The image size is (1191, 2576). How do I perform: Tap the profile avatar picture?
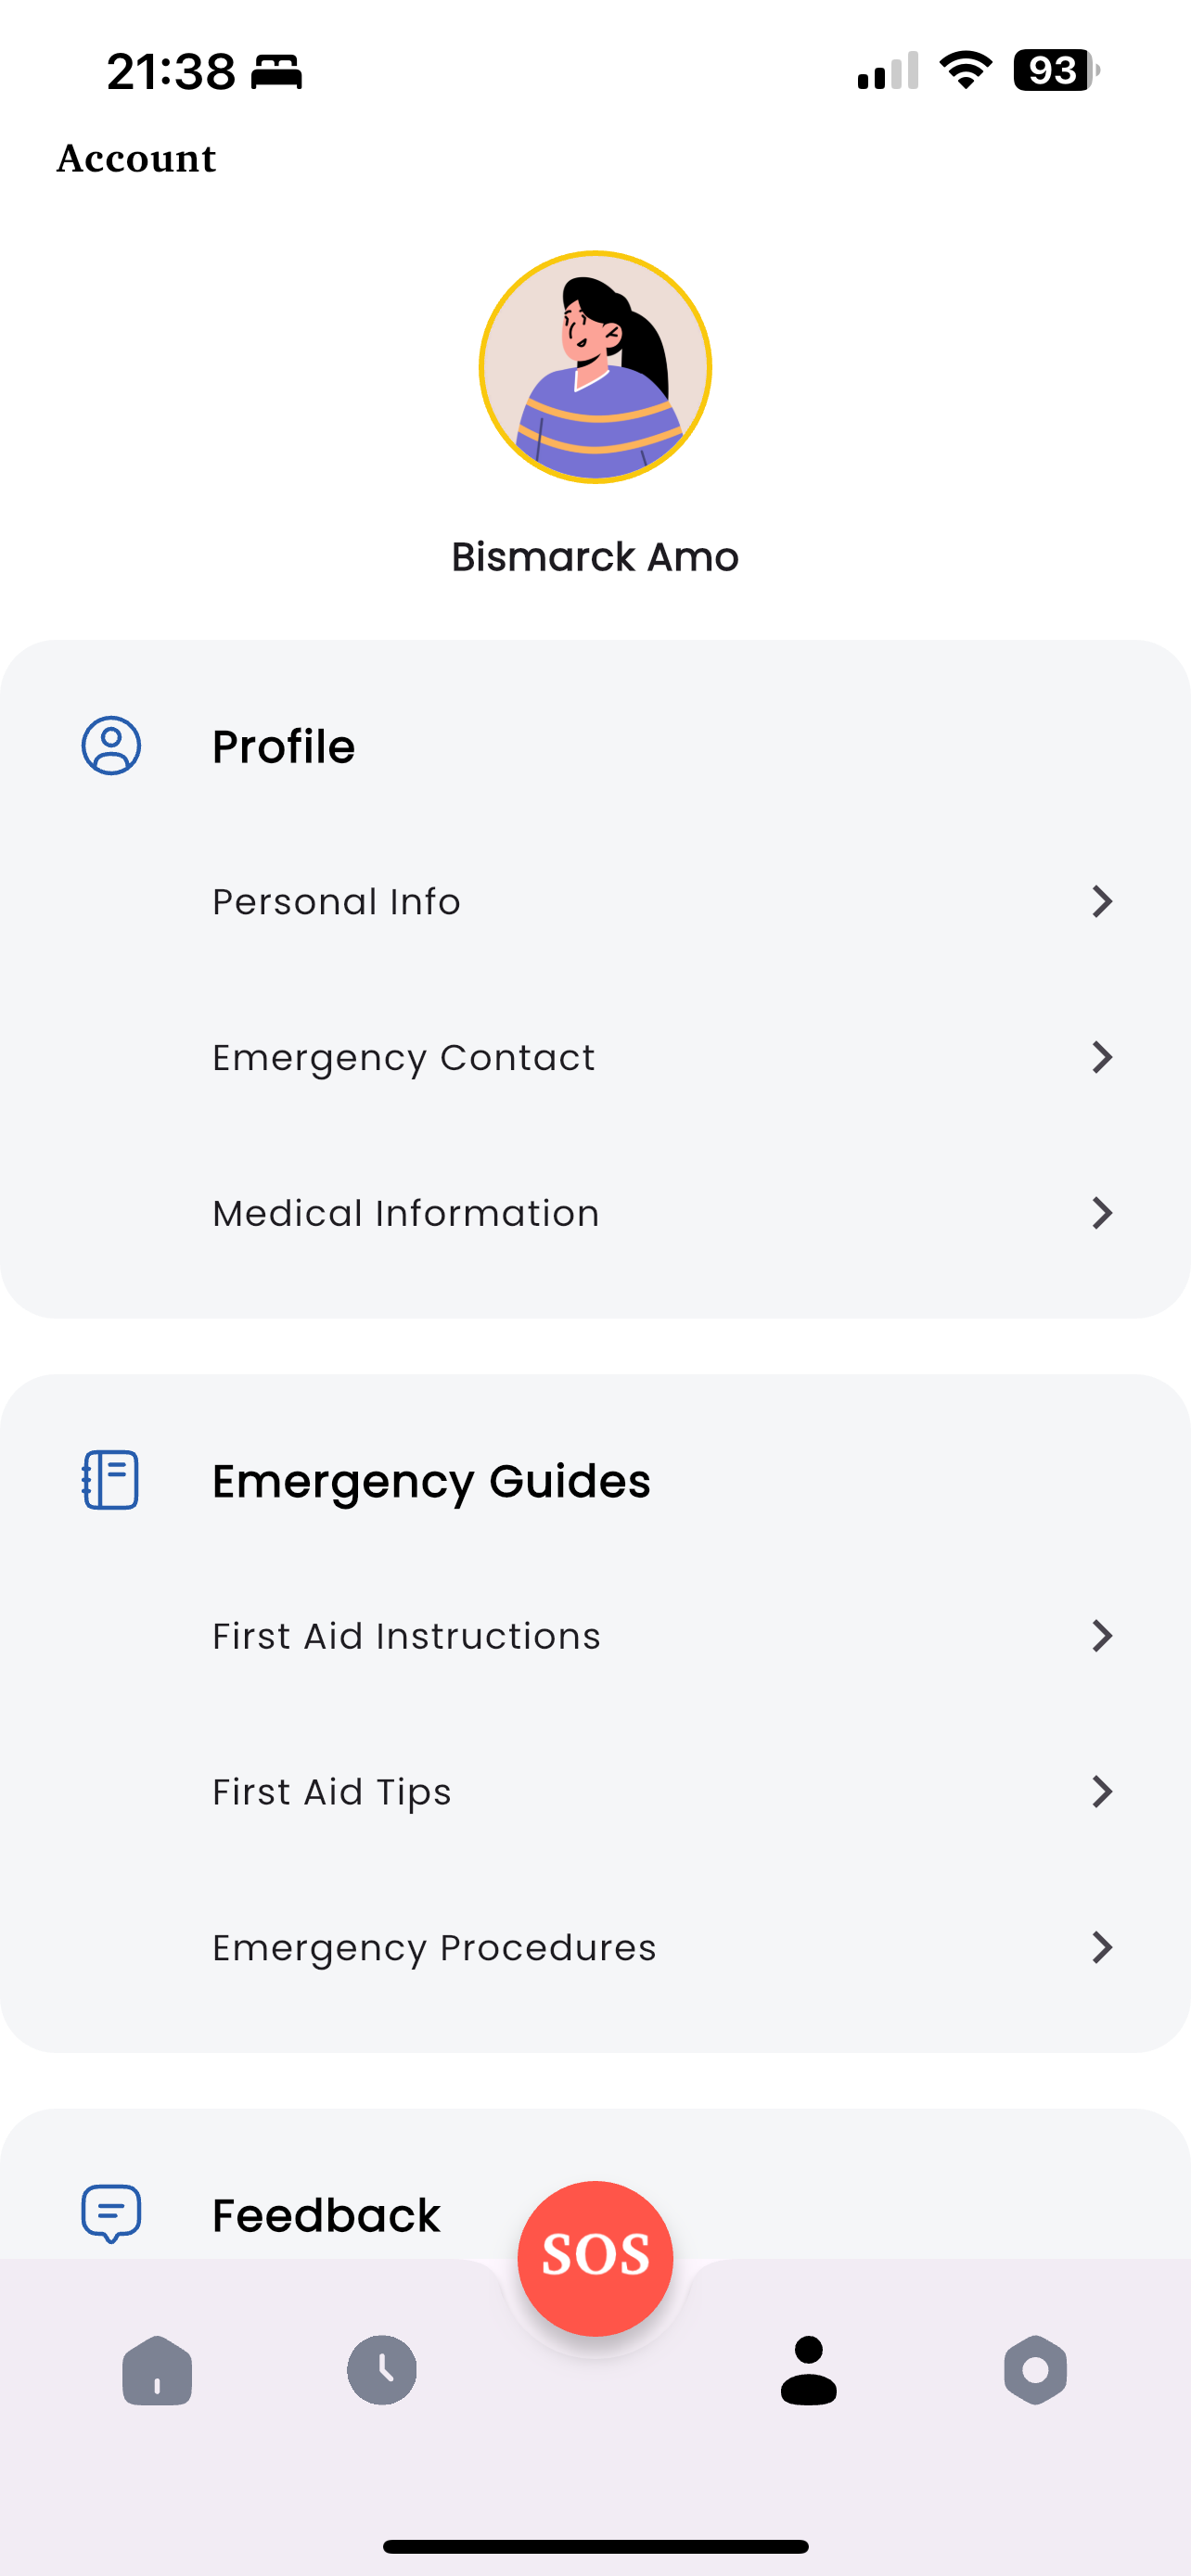[x=595, y=367]
